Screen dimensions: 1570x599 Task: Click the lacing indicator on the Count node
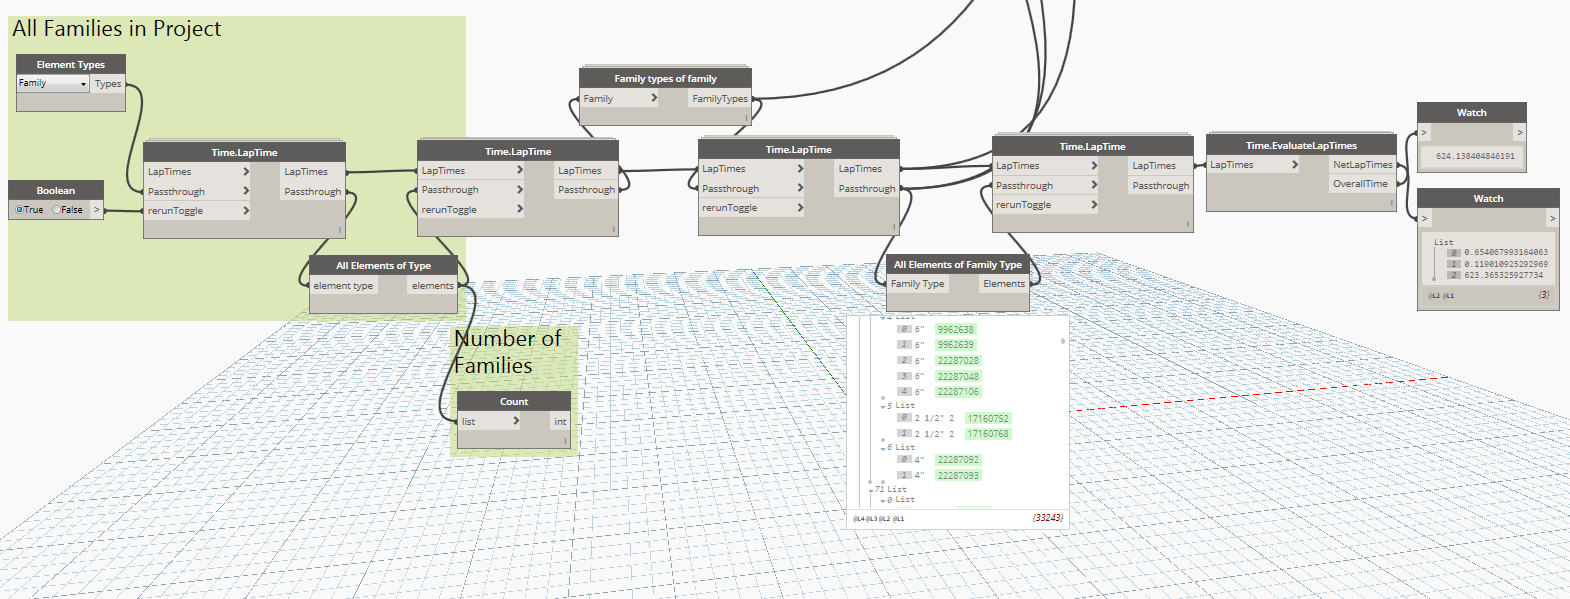click(565, 440)
